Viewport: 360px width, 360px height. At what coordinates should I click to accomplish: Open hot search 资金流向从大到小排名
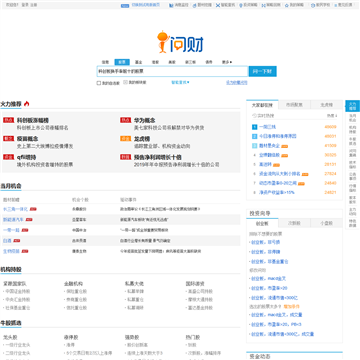point(280,174)
